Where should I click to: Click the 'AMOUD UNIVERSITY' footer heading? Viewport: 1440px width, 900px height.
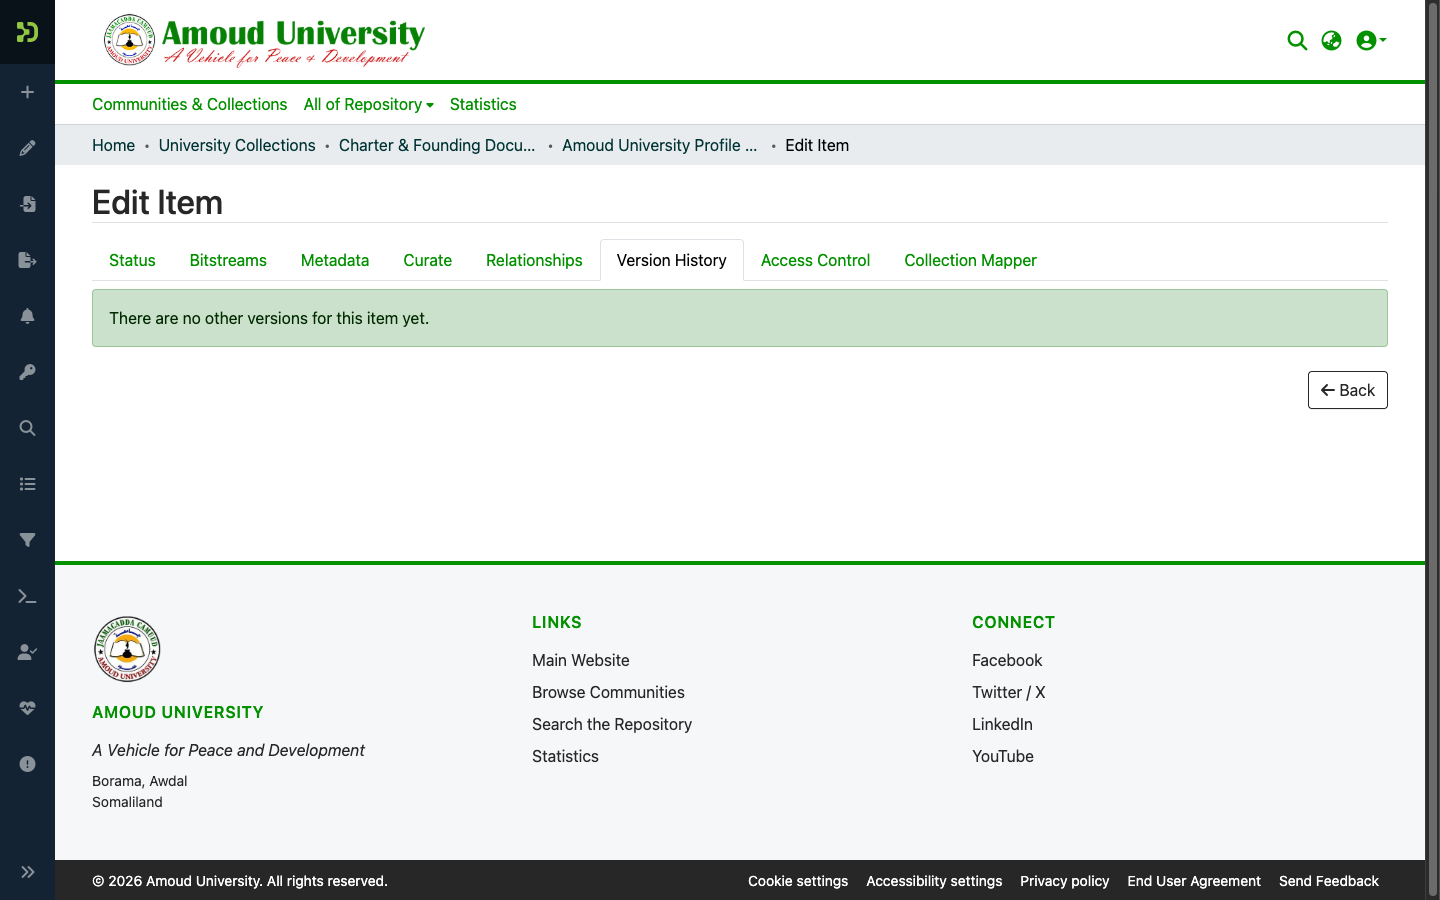coord(178,712)
